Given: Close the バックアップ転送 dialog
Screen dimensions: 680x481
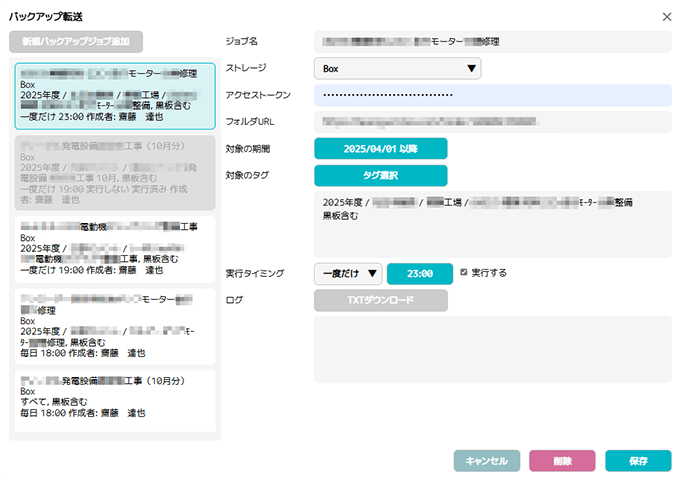Looking at the screenshot, I should (667, 17).
